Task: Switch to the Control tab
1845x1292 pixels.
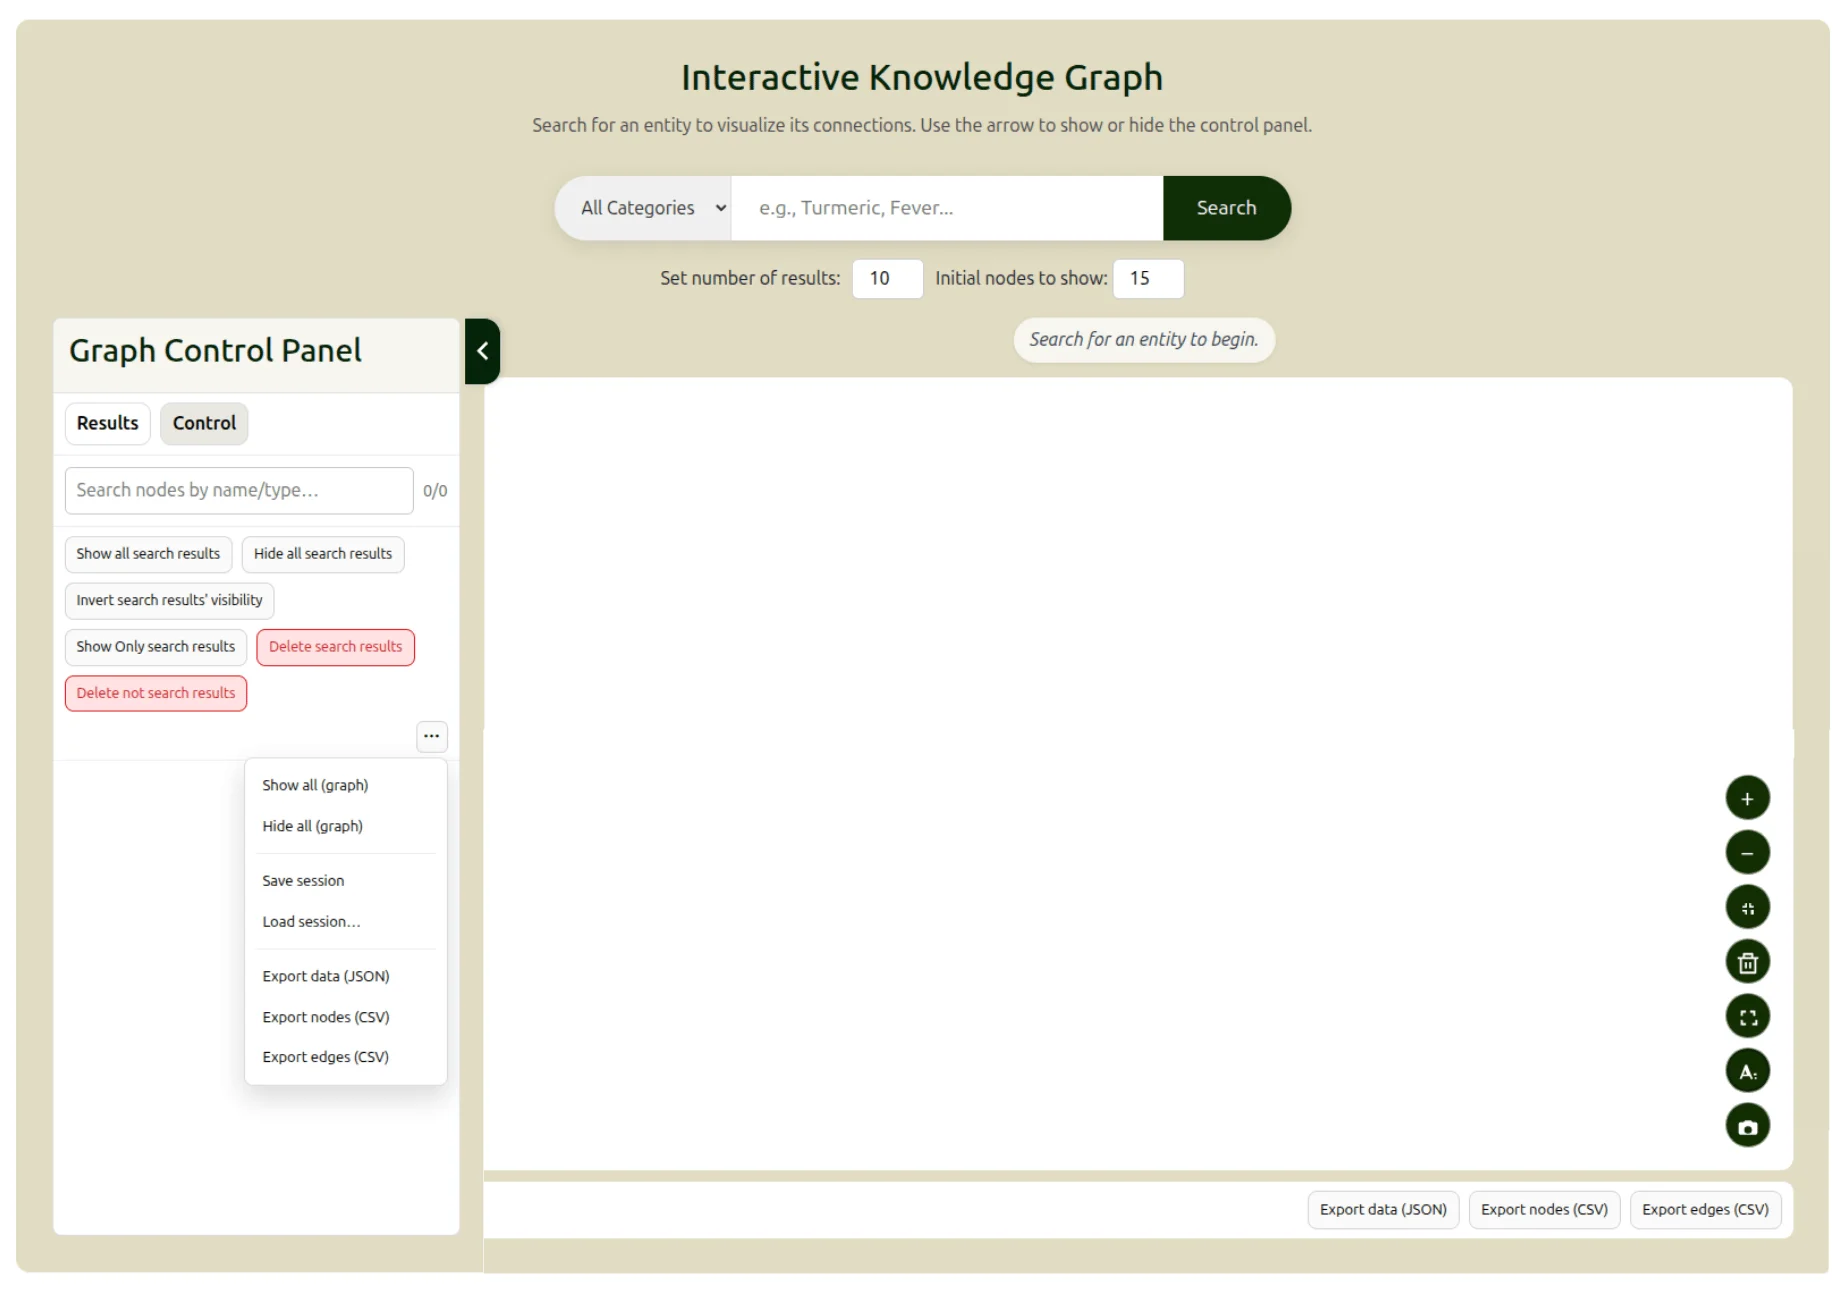Action: tap(204, 423)
